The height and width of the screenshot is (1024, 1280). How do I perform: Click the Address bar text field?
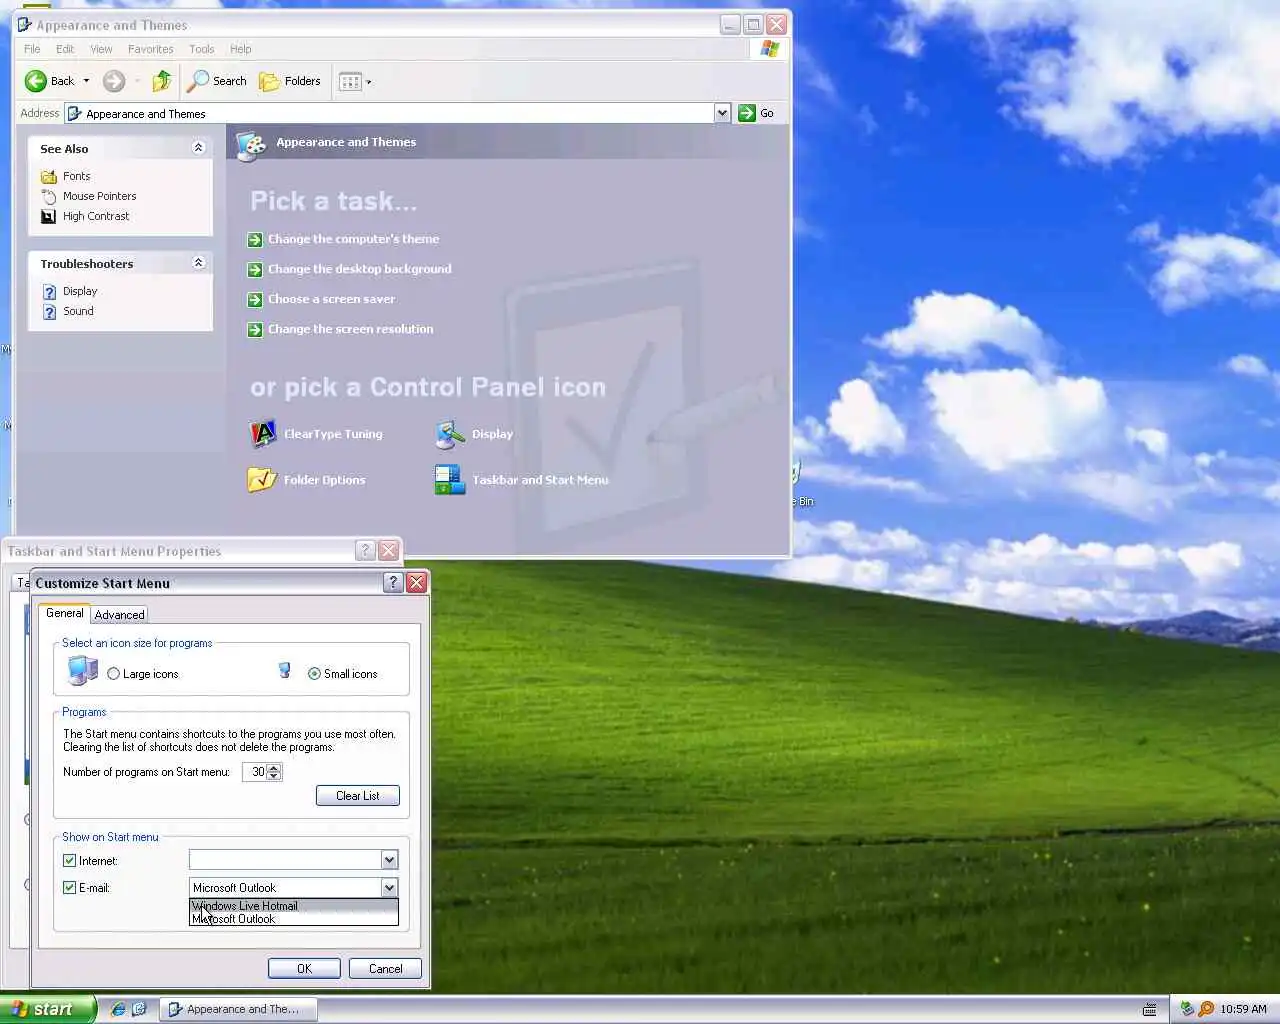click(x=398, y=113)
